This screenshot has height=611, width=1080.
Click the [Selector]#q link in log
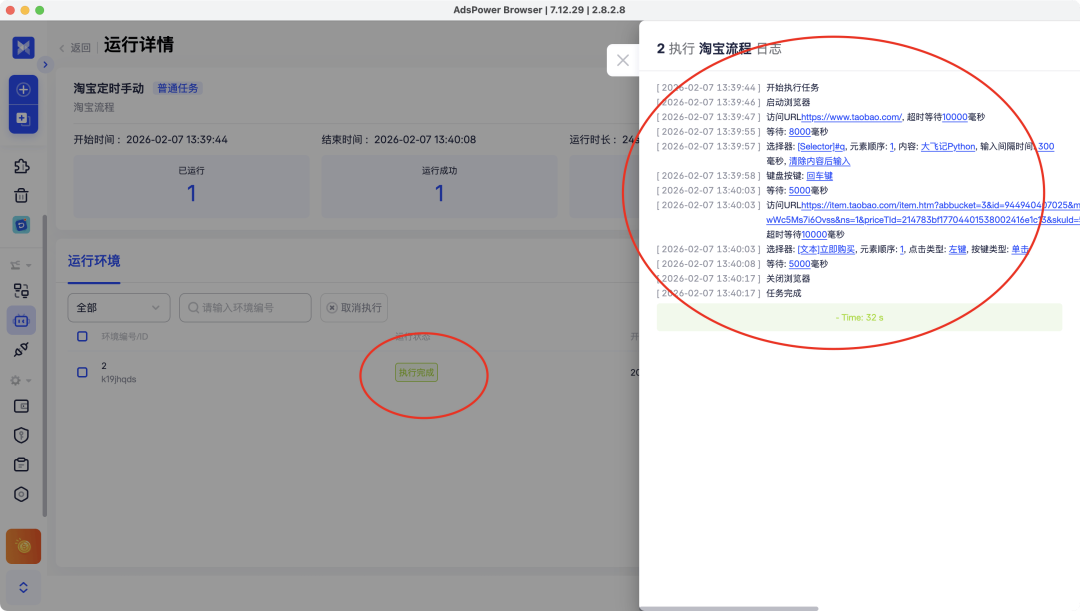pyautogui.click(x=821, y=146)
